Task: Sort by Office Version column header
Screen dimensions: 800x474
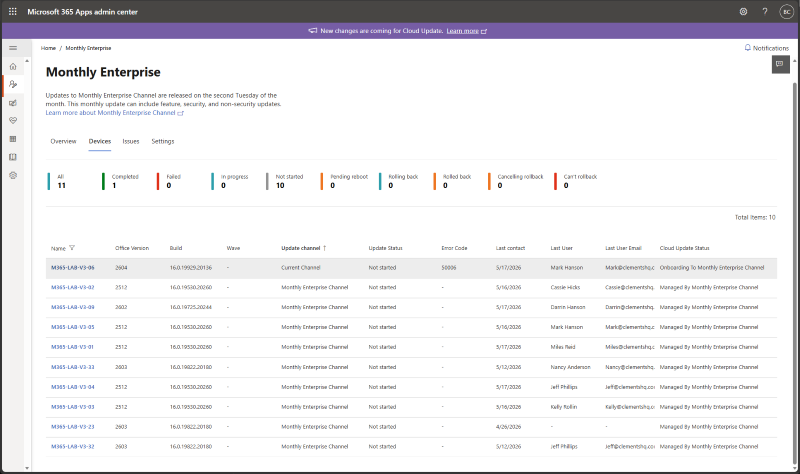Action: click(x=132, y=248)
